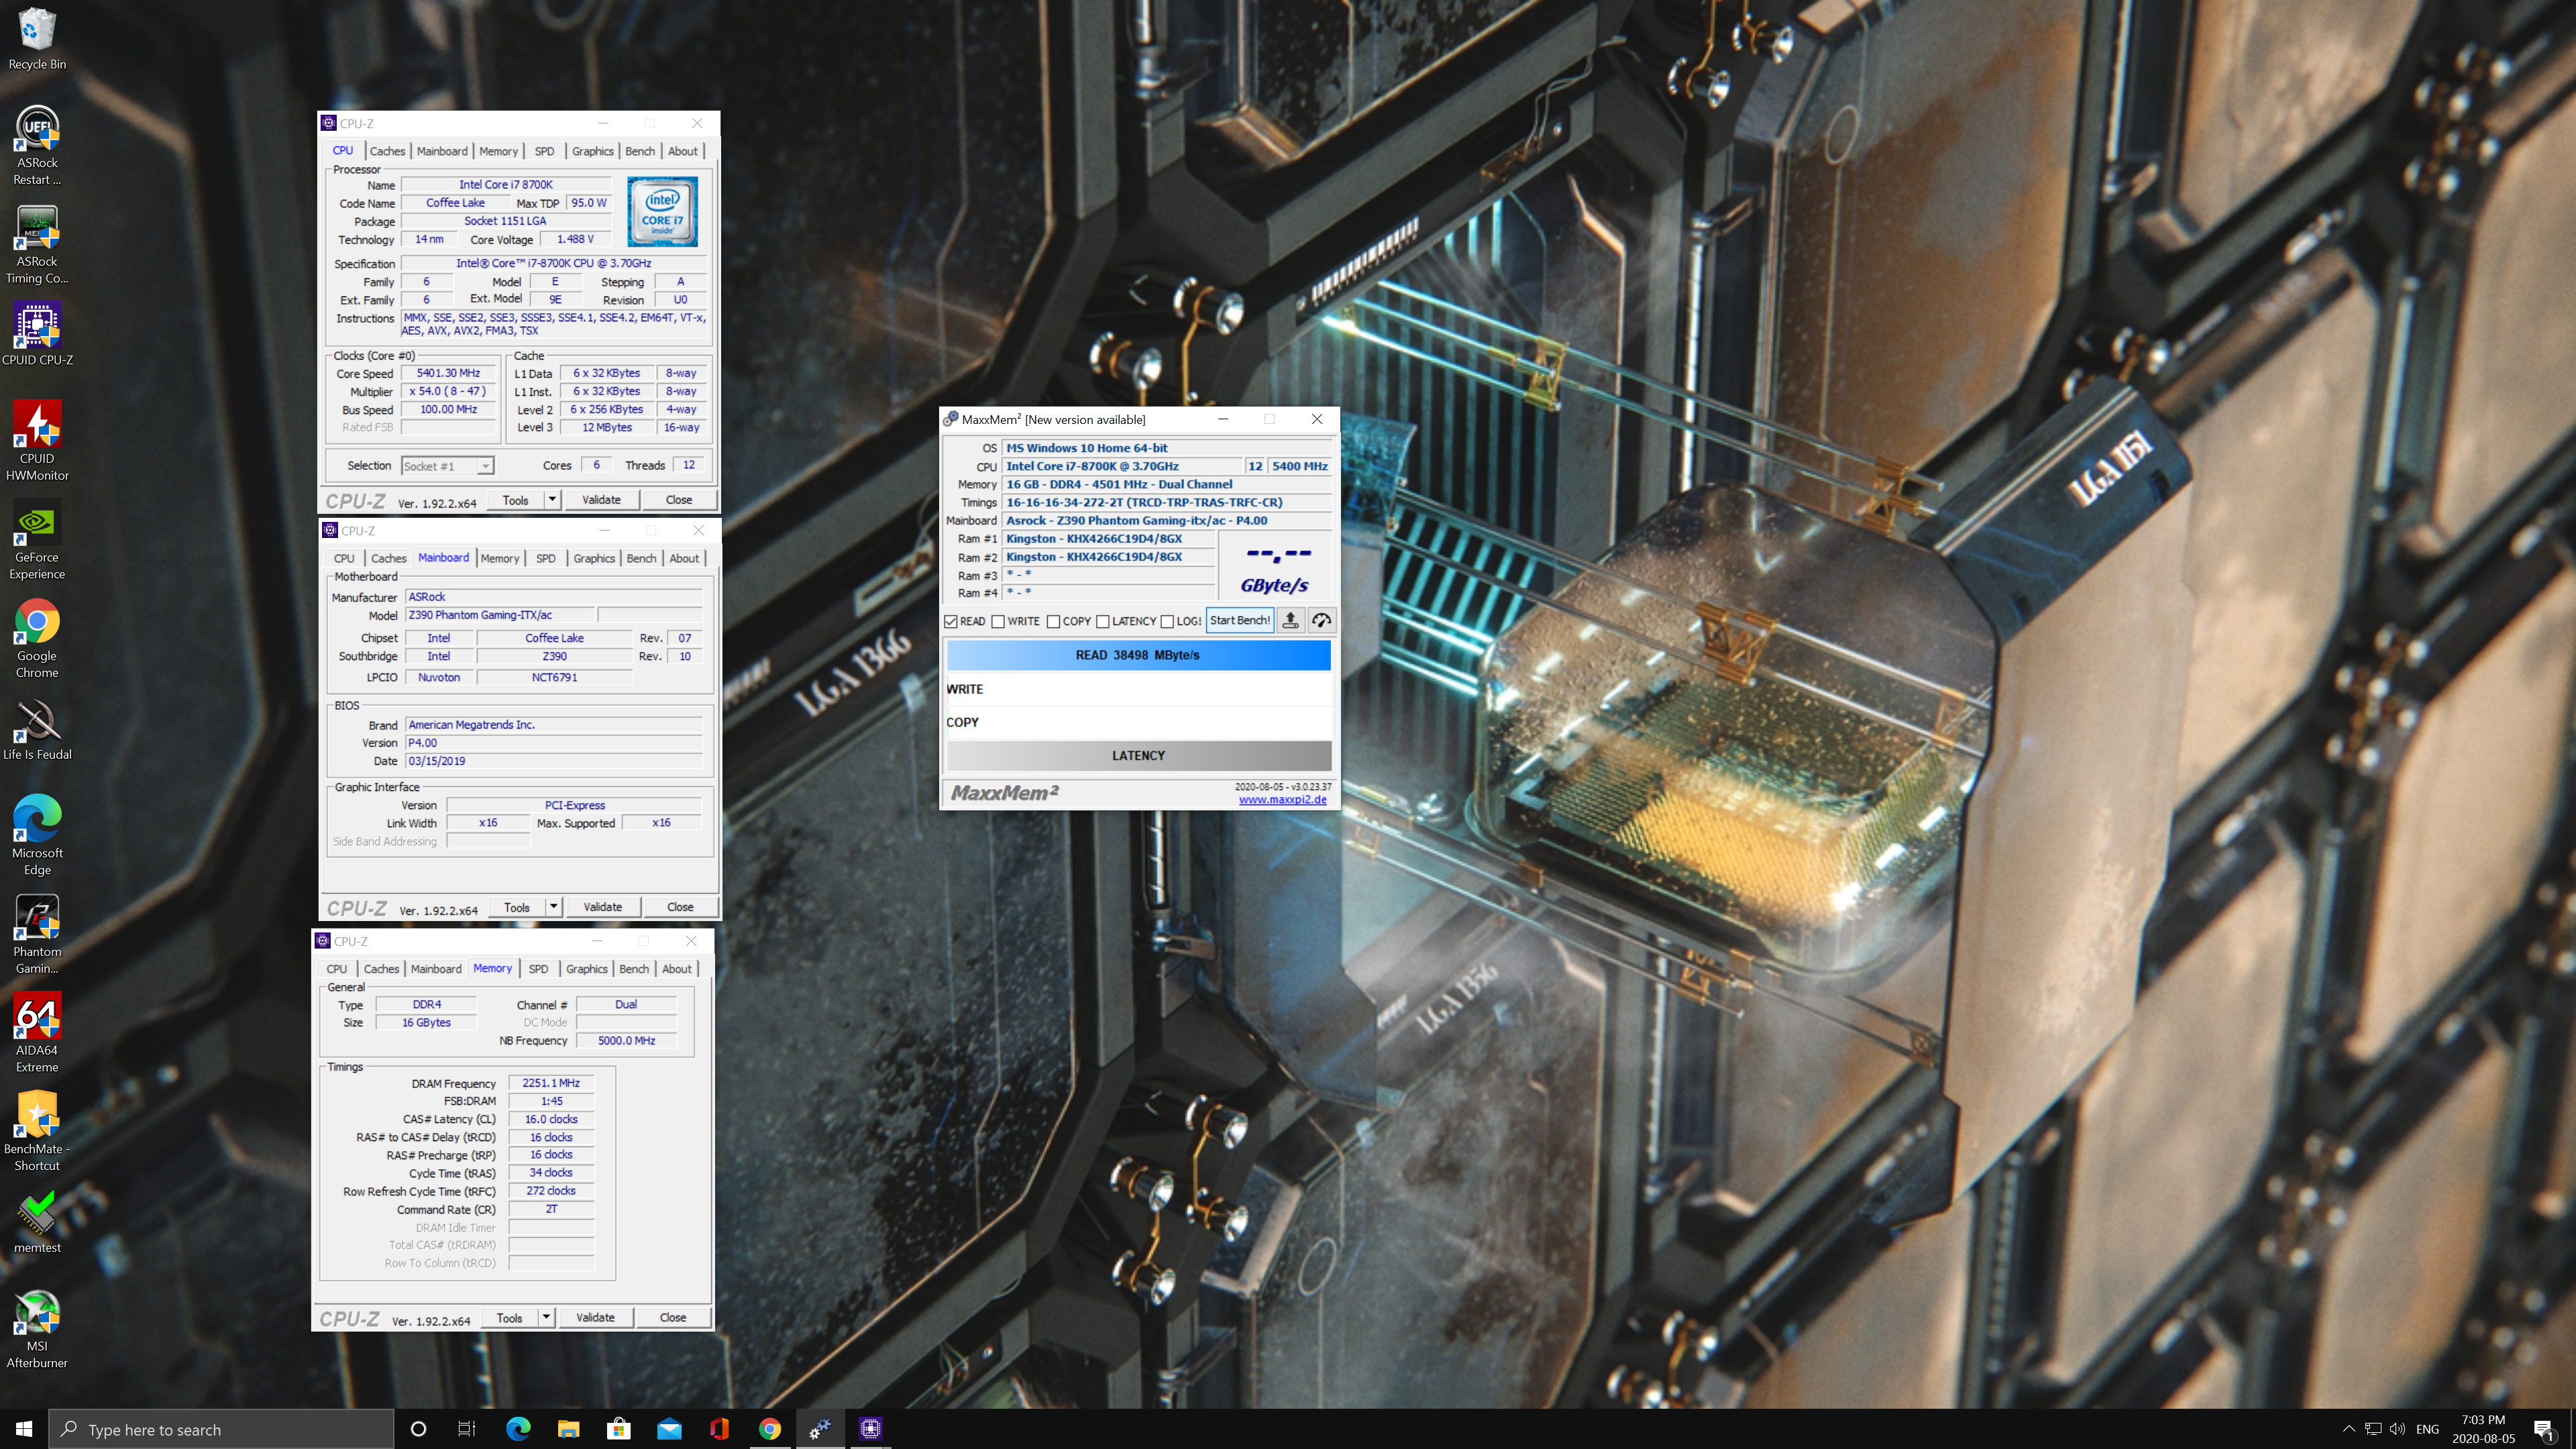Open BenchMate Shortcut desktop icon
This screenshot has width=2576, height=1449.
click(x=36, y=1131)
